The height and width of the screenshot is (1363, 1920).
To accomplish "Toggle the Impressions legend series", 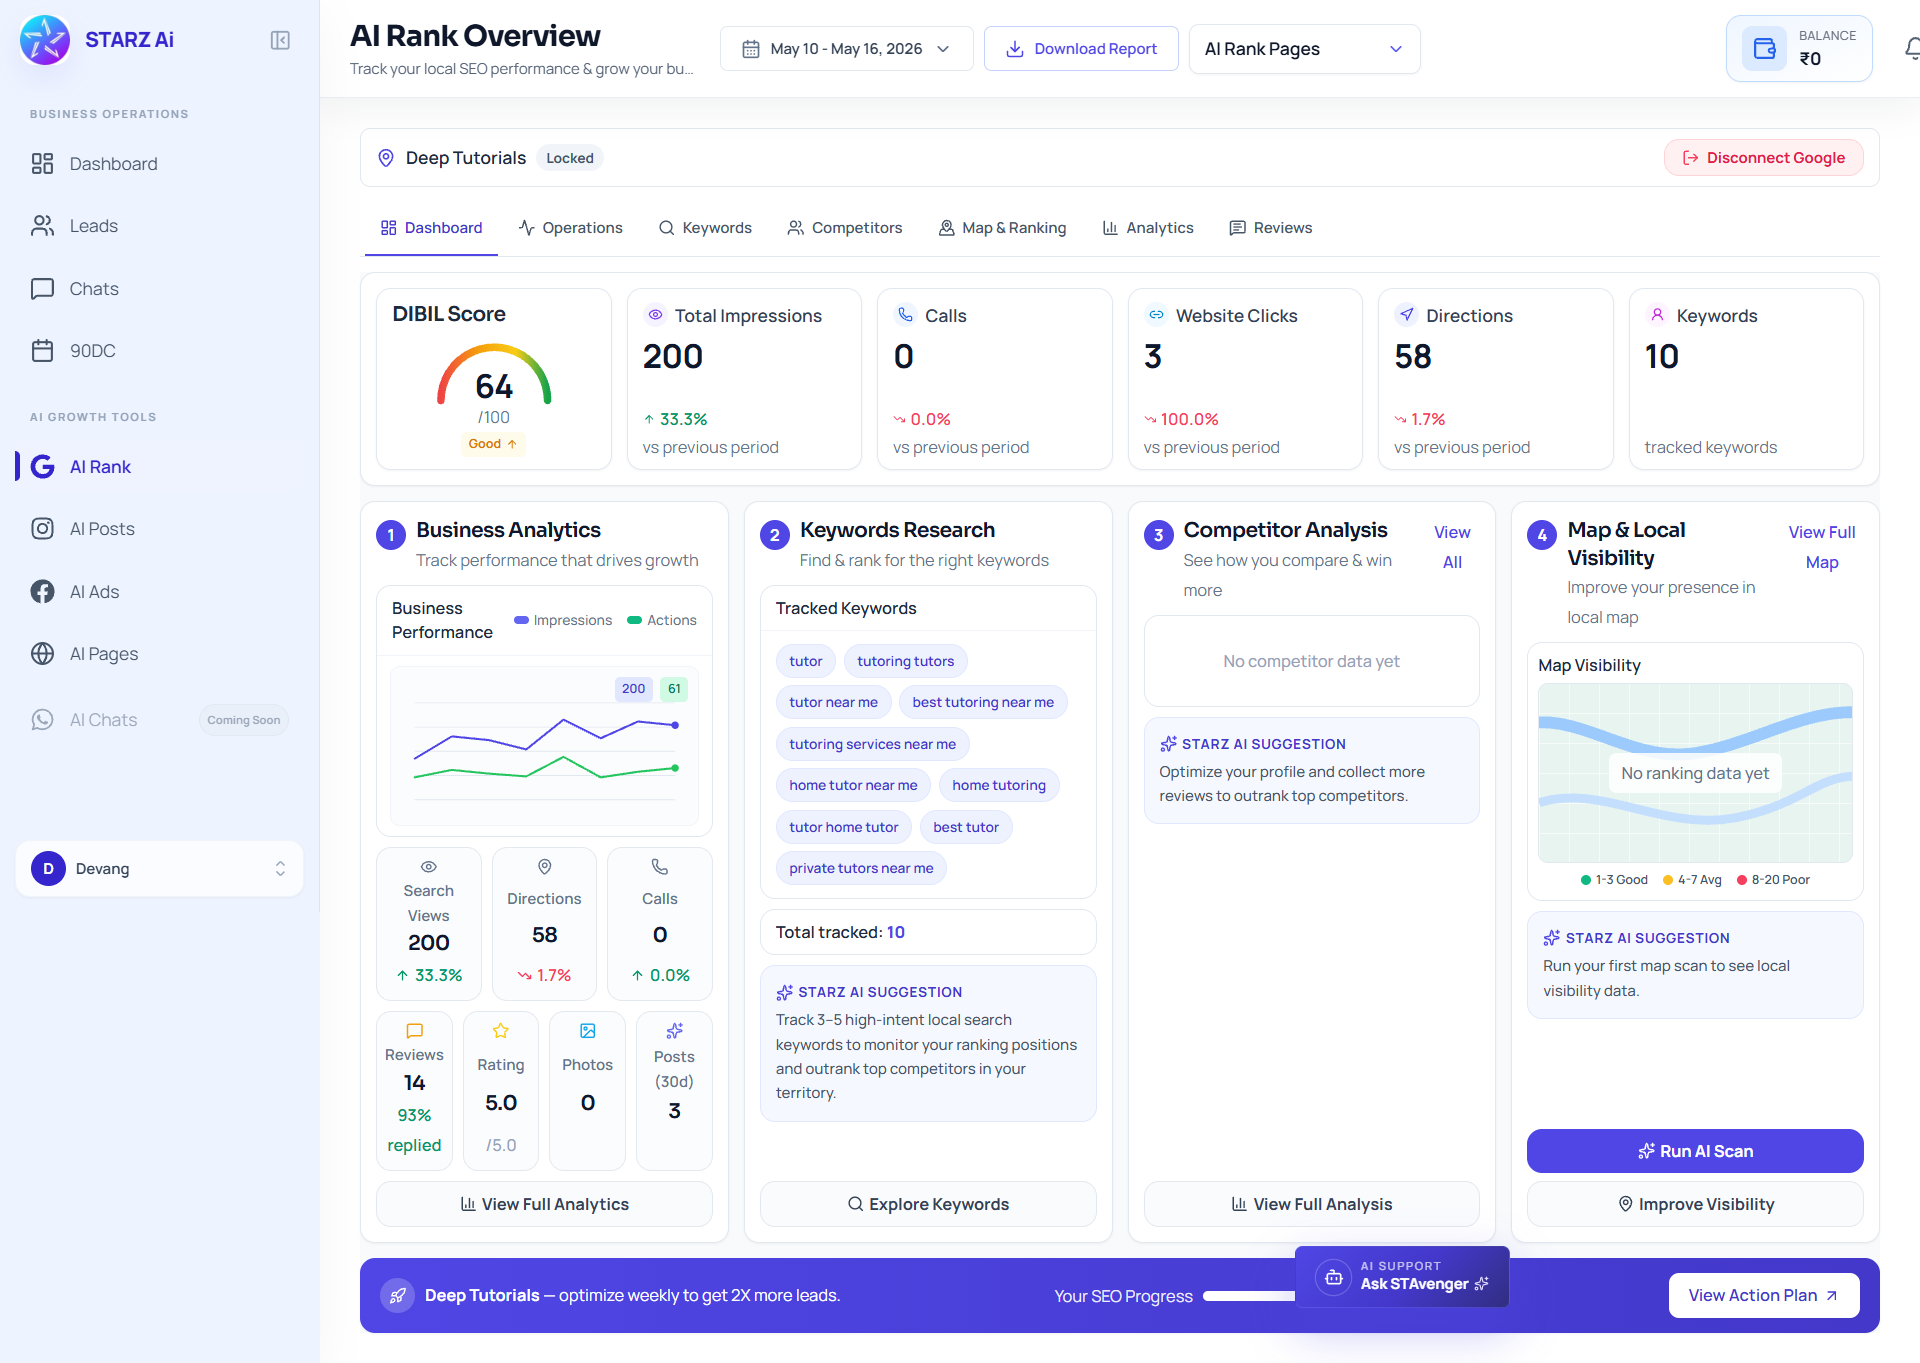I will [x=563, y=620].
